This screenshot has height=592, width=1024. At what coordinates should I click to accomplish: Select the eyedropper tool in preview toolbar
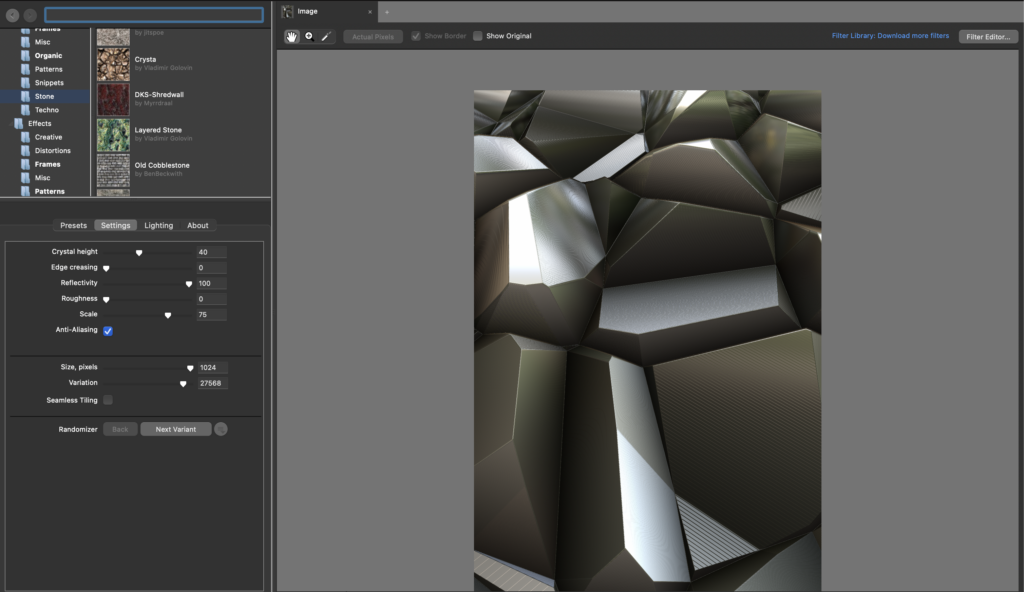(x=326, y=36)
